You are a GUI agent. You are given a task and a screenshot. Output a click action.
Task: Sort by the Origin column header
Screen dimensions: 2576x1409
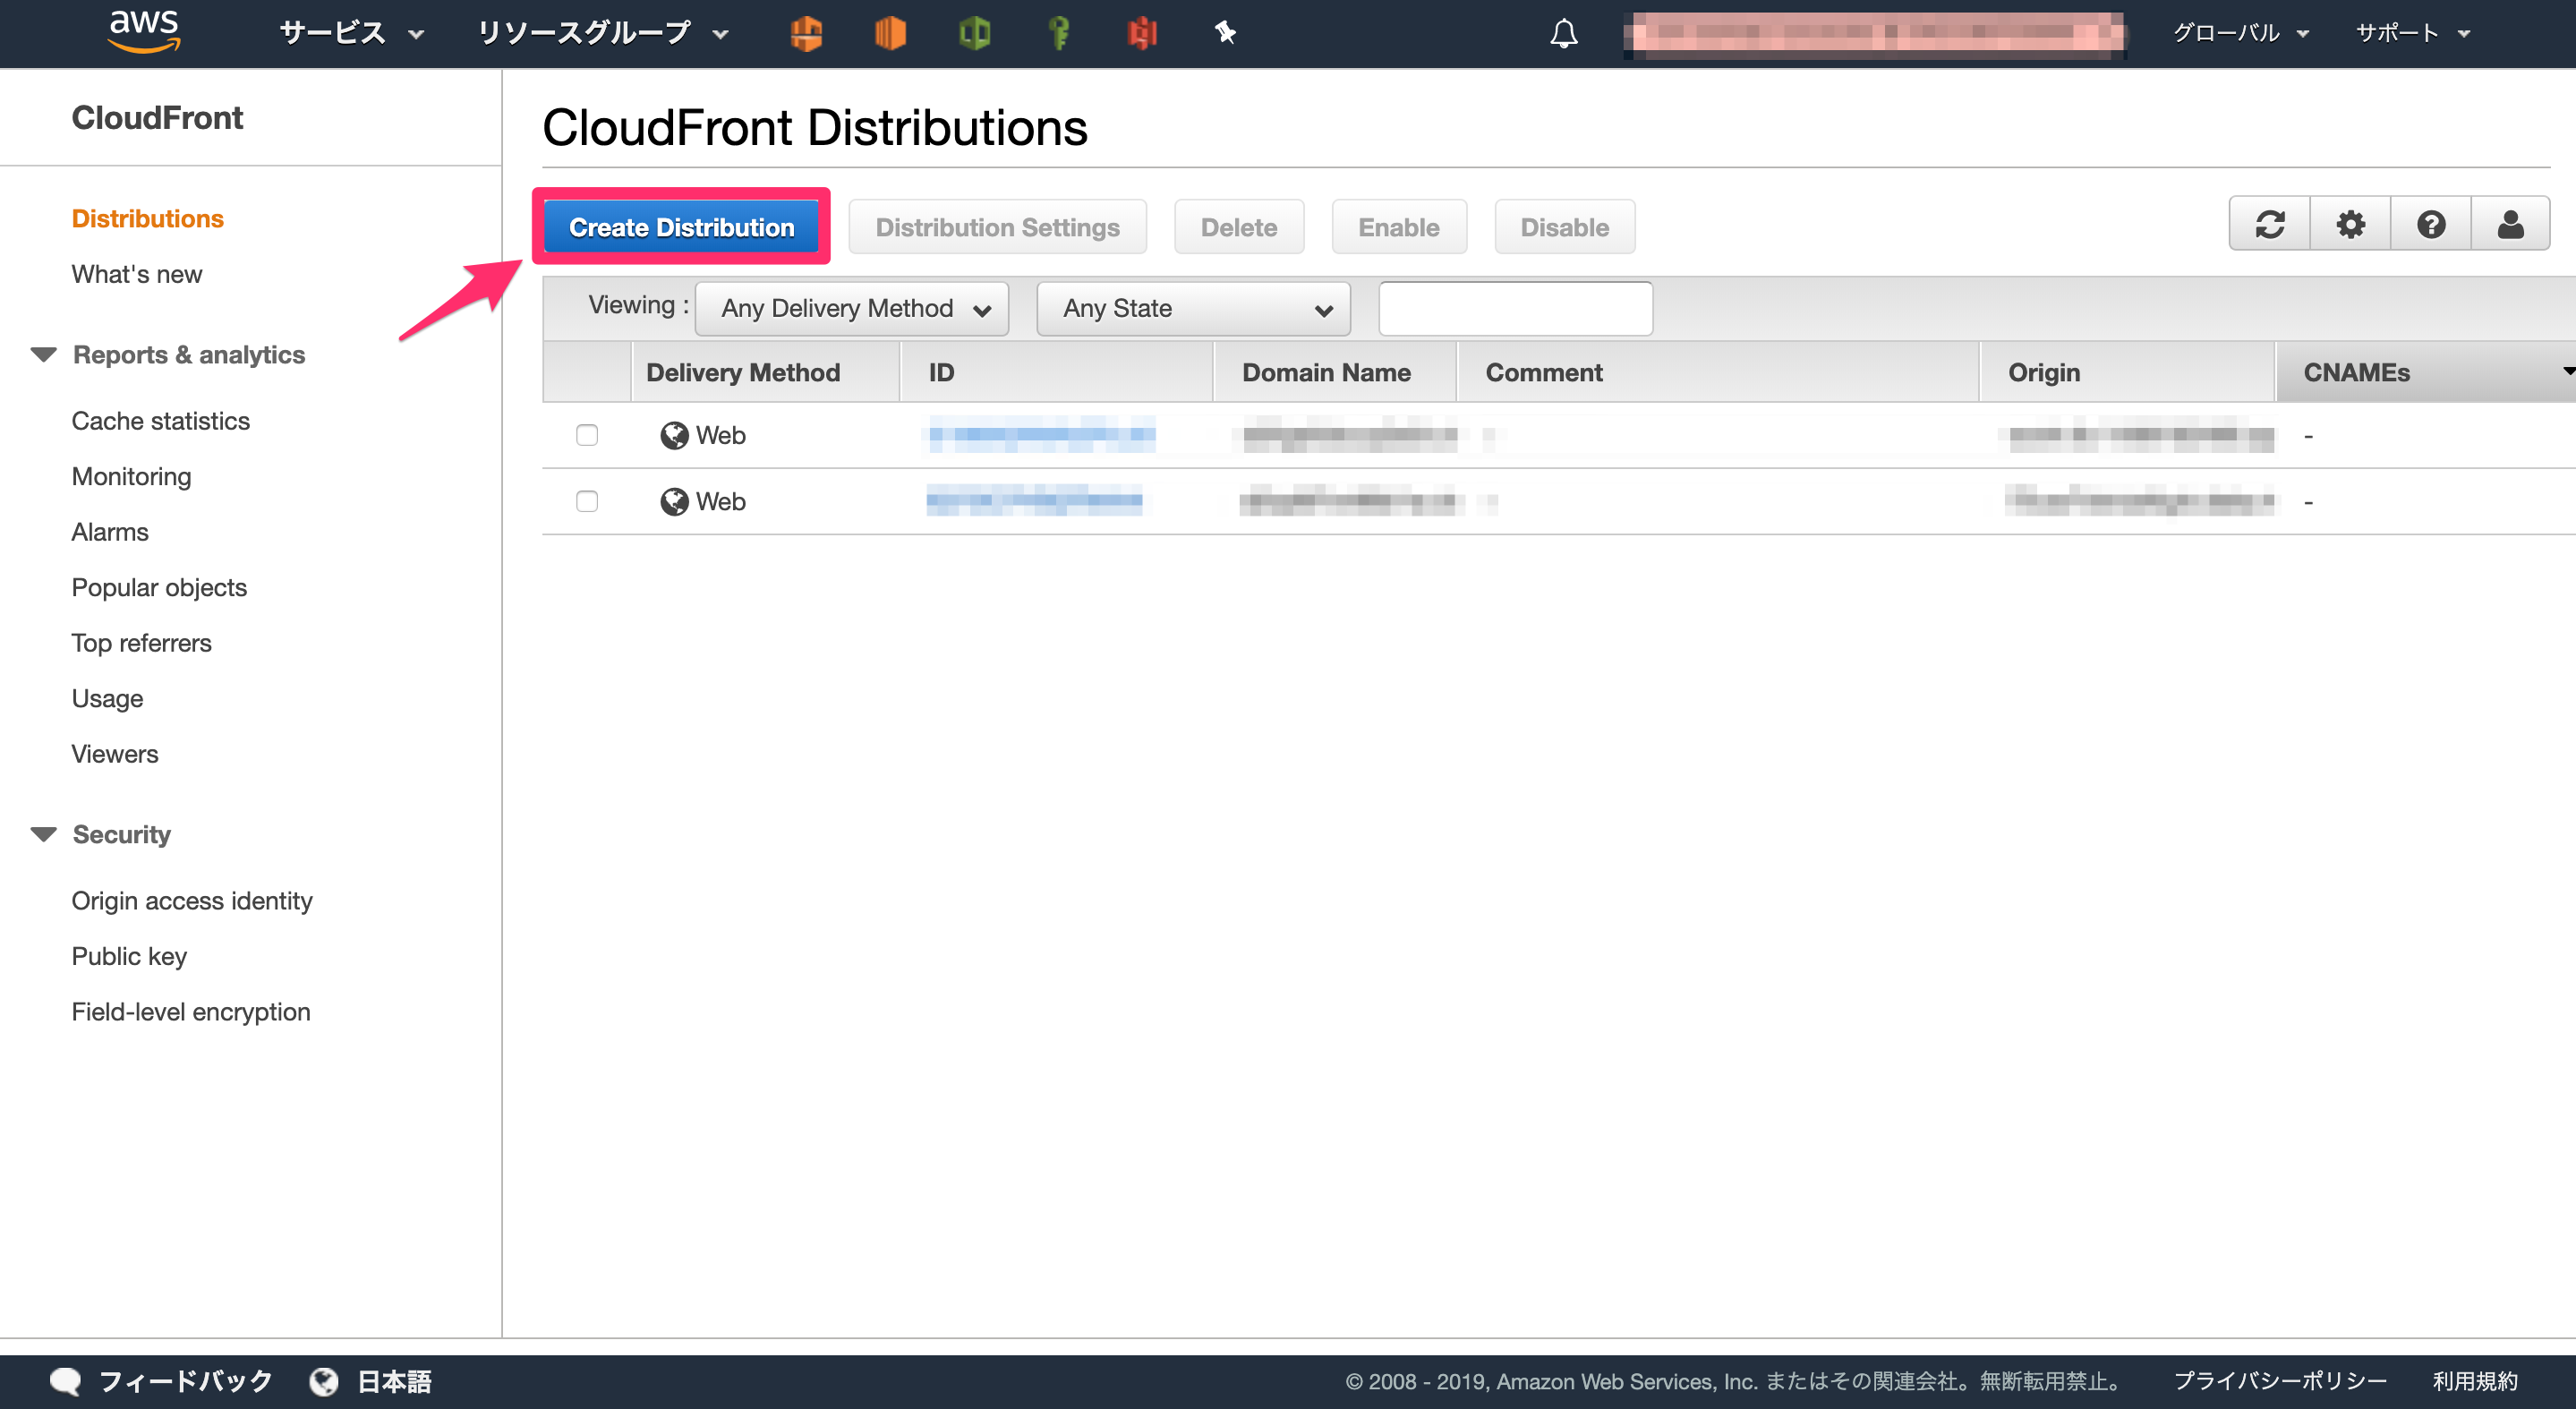tap(2127, 372)
